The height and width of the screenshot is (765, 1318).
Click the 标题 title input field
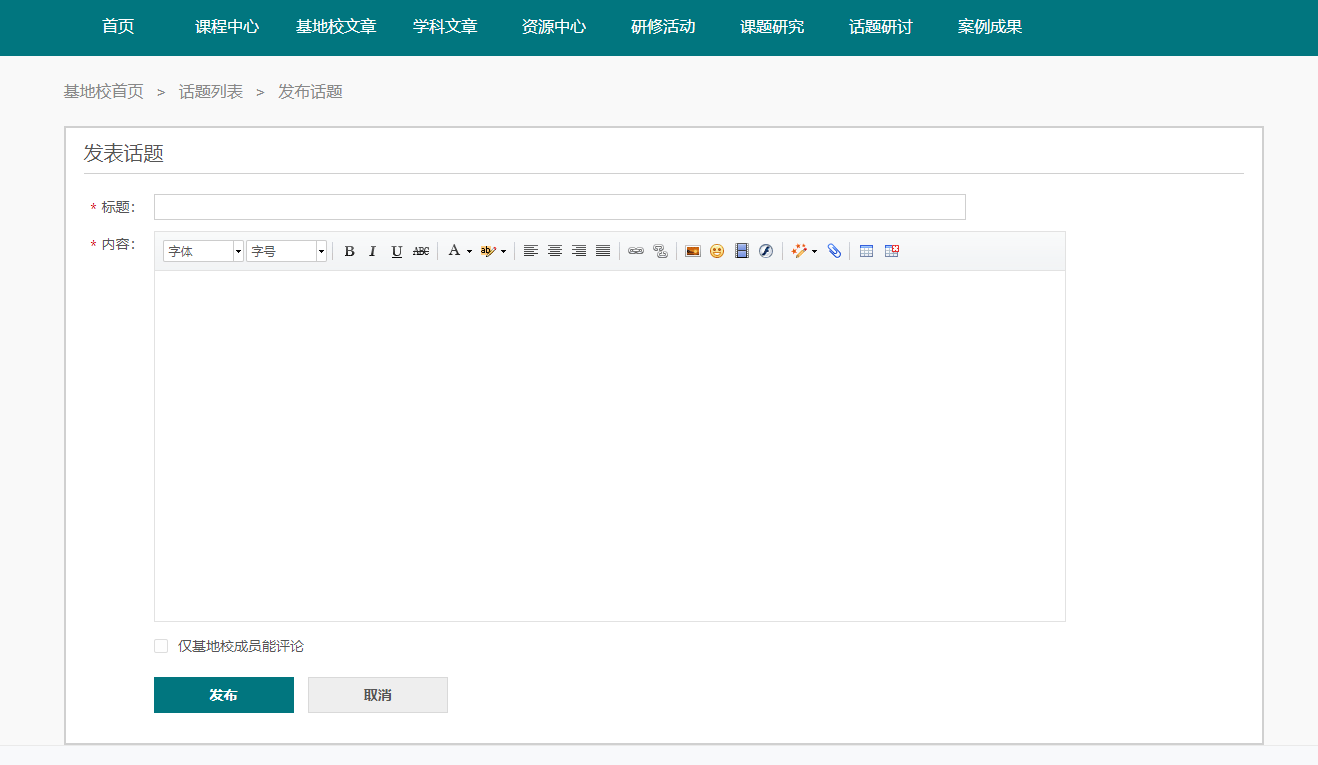(x=559, y=207)
